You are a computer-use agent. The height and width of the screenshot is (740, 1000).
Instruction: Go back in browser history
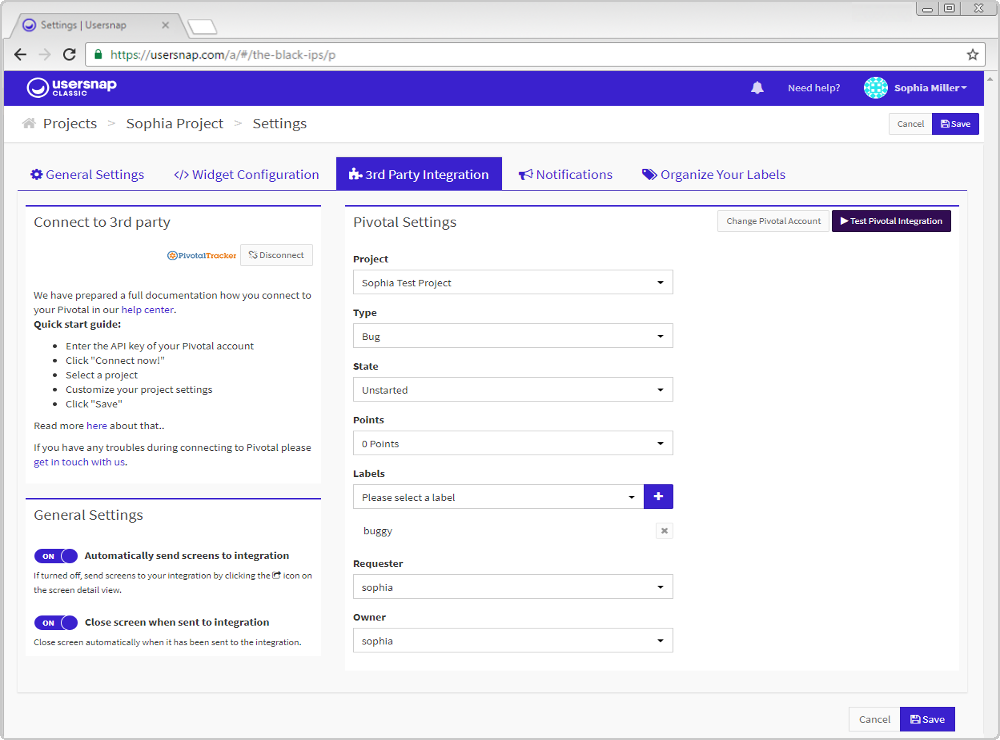[20, 55]
